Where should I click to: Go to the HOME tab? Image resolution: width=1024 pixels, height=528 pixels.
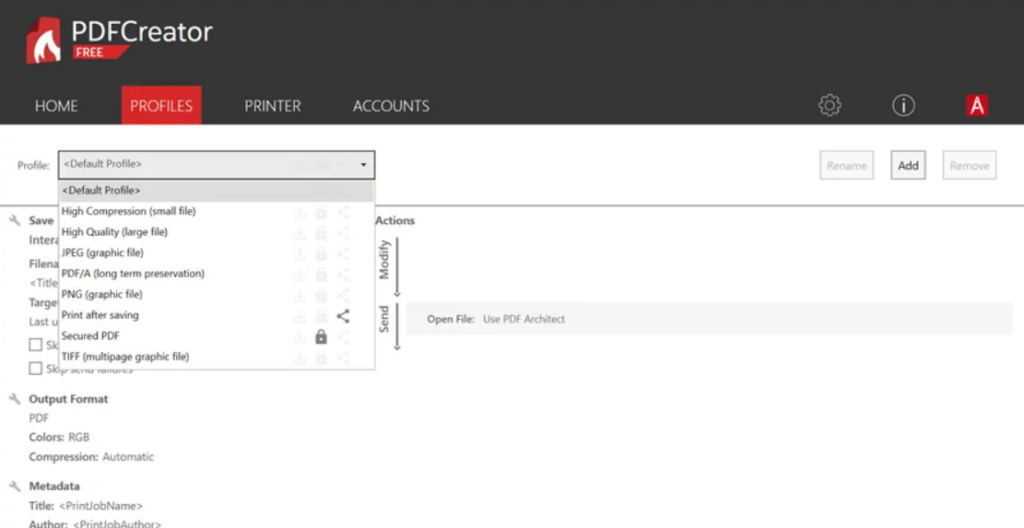coord(56,106)
